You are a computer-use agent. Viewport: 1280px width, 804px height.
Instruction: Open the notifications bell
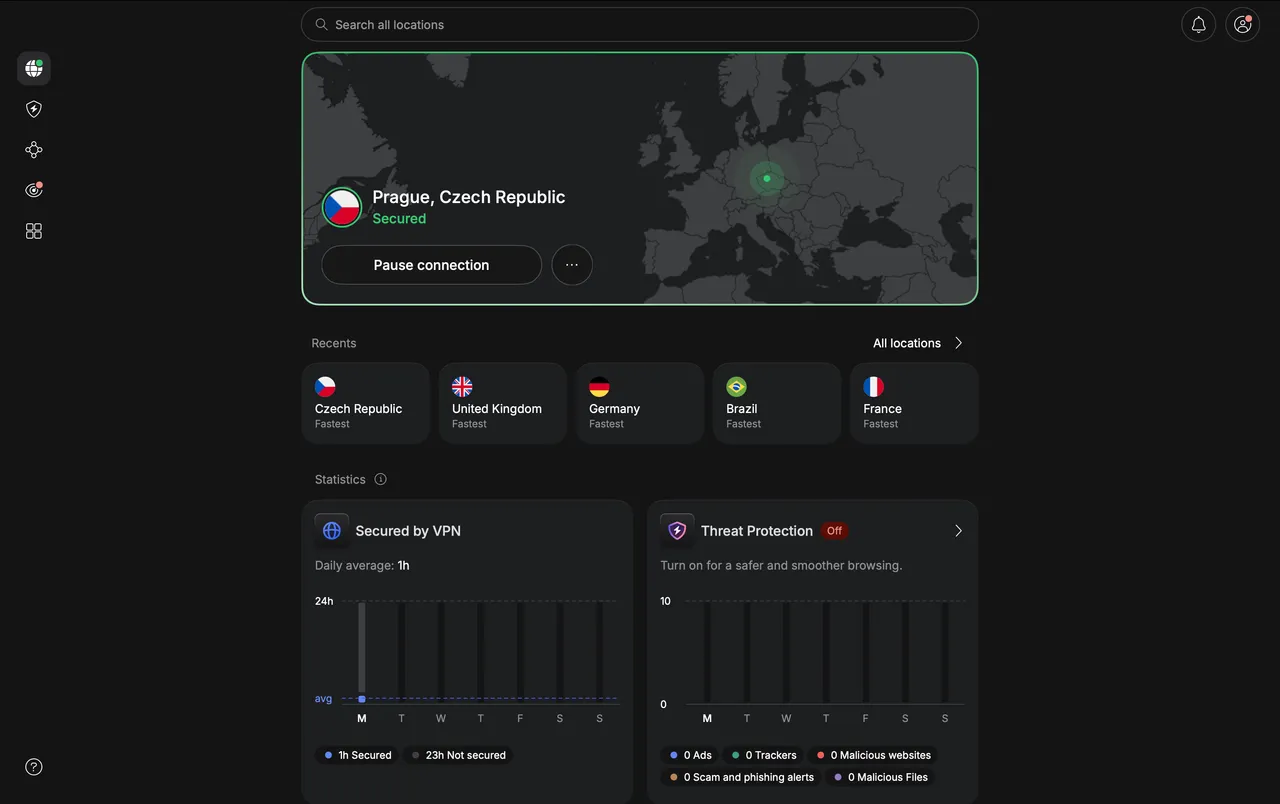coord(1198,25)
